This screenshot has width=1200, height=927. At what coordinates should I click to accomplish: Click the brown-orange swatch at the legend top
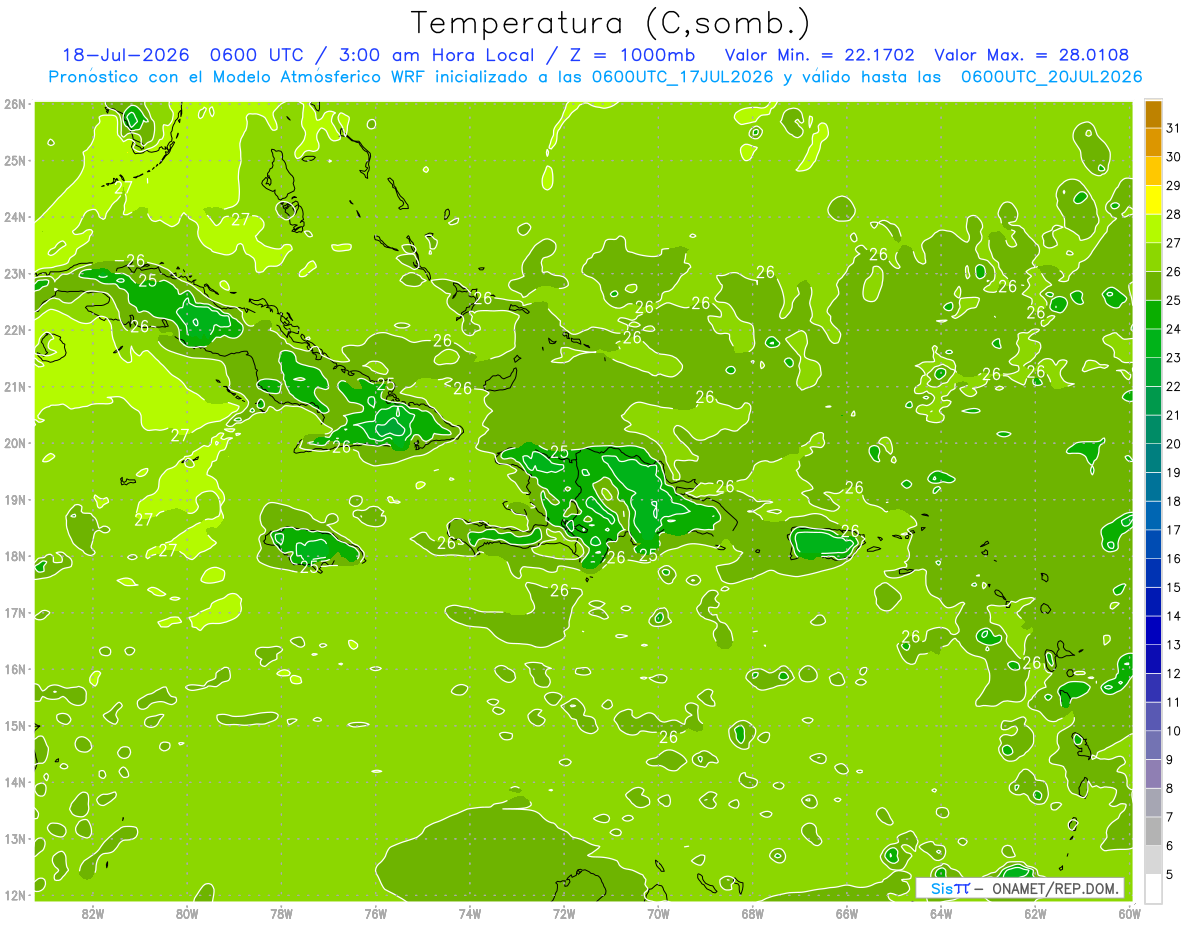[x=1153, y=114]
